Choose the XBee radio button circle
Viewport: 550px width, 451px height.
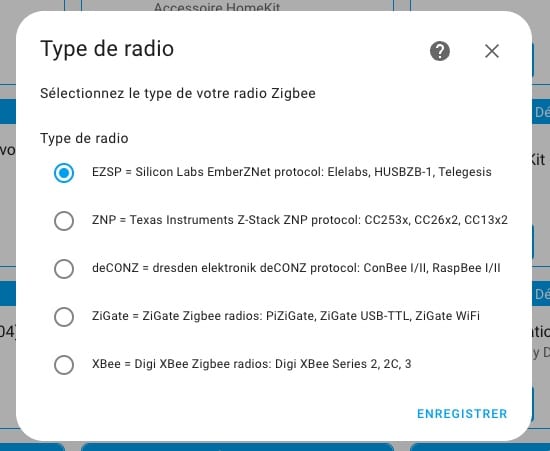pyautogui.click(x=64, y=365)
